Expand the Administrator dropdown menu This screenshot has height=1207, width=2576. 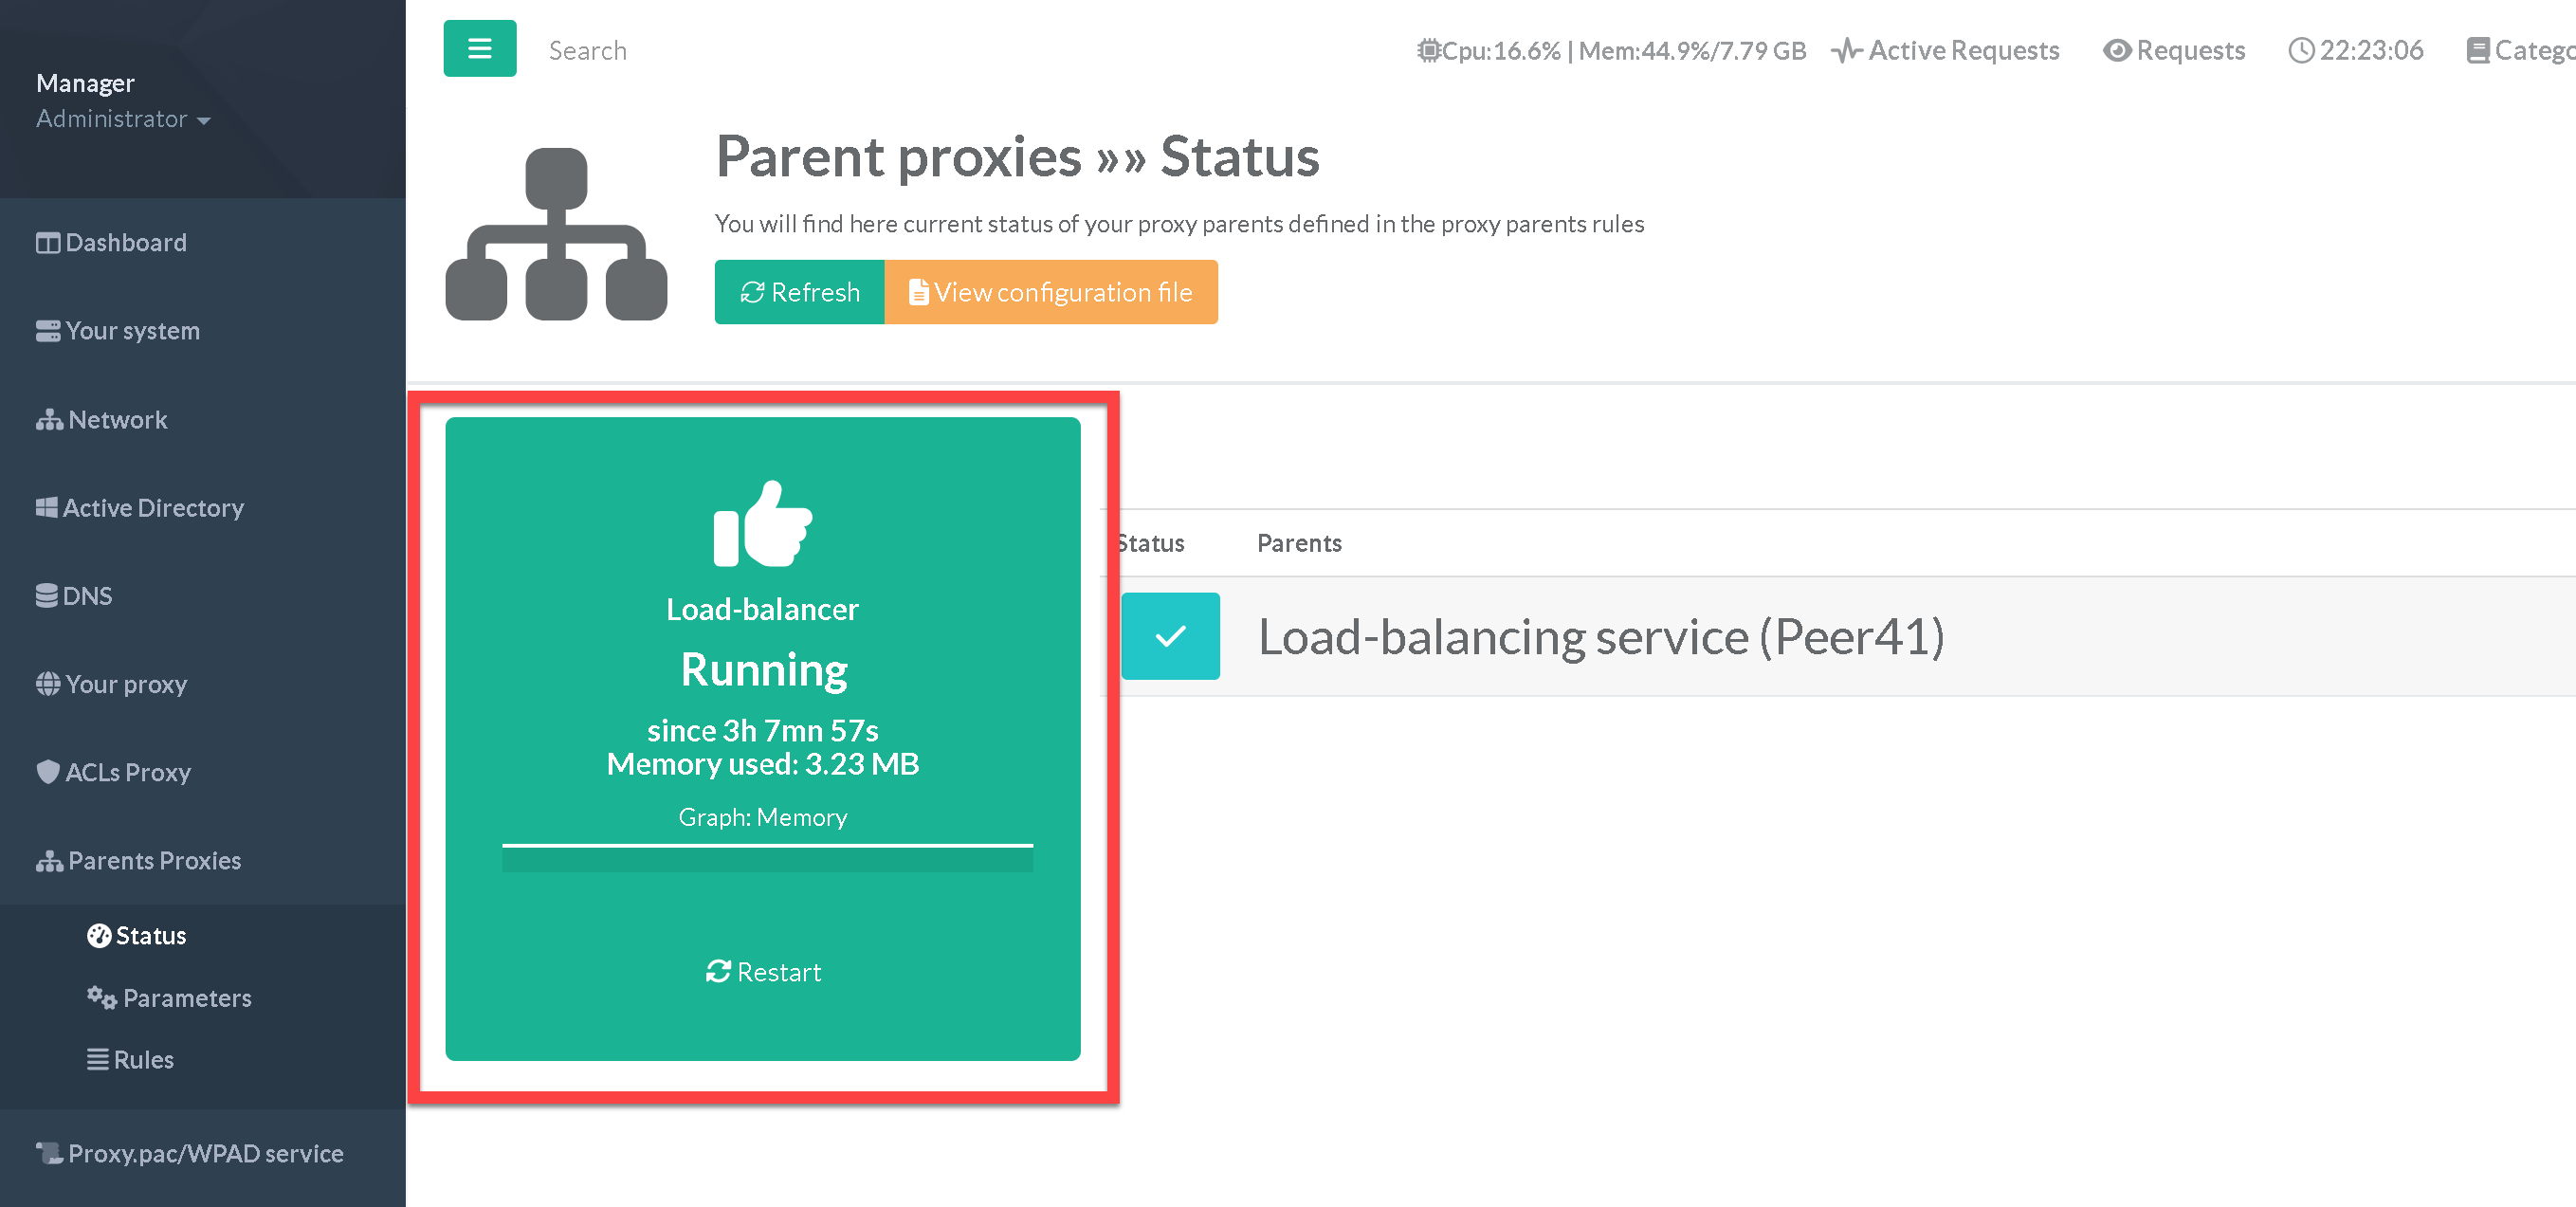pos(123,119)
